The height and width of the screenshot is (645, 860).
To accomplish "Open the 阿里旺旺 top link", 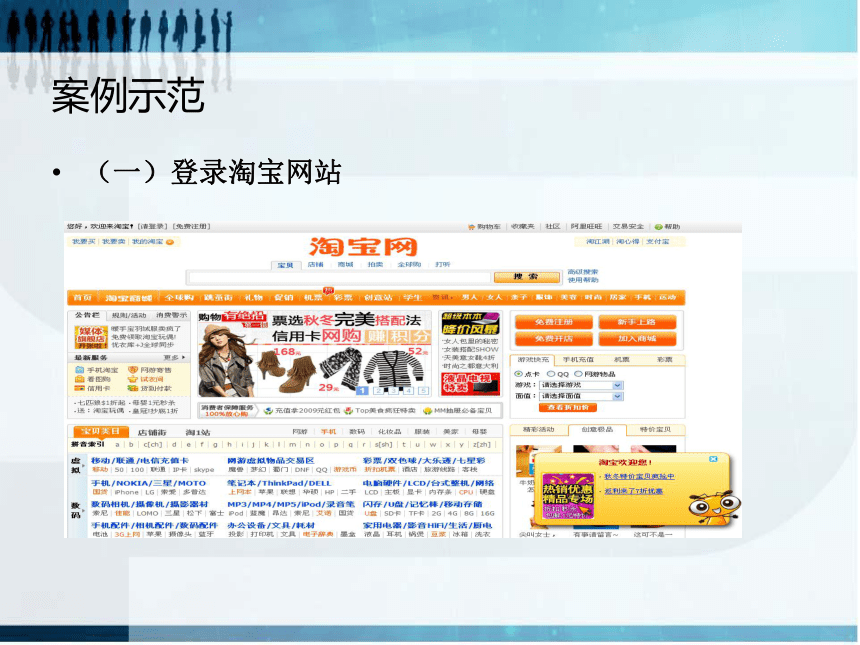I will pyautogui.click(x=586, y=227).
